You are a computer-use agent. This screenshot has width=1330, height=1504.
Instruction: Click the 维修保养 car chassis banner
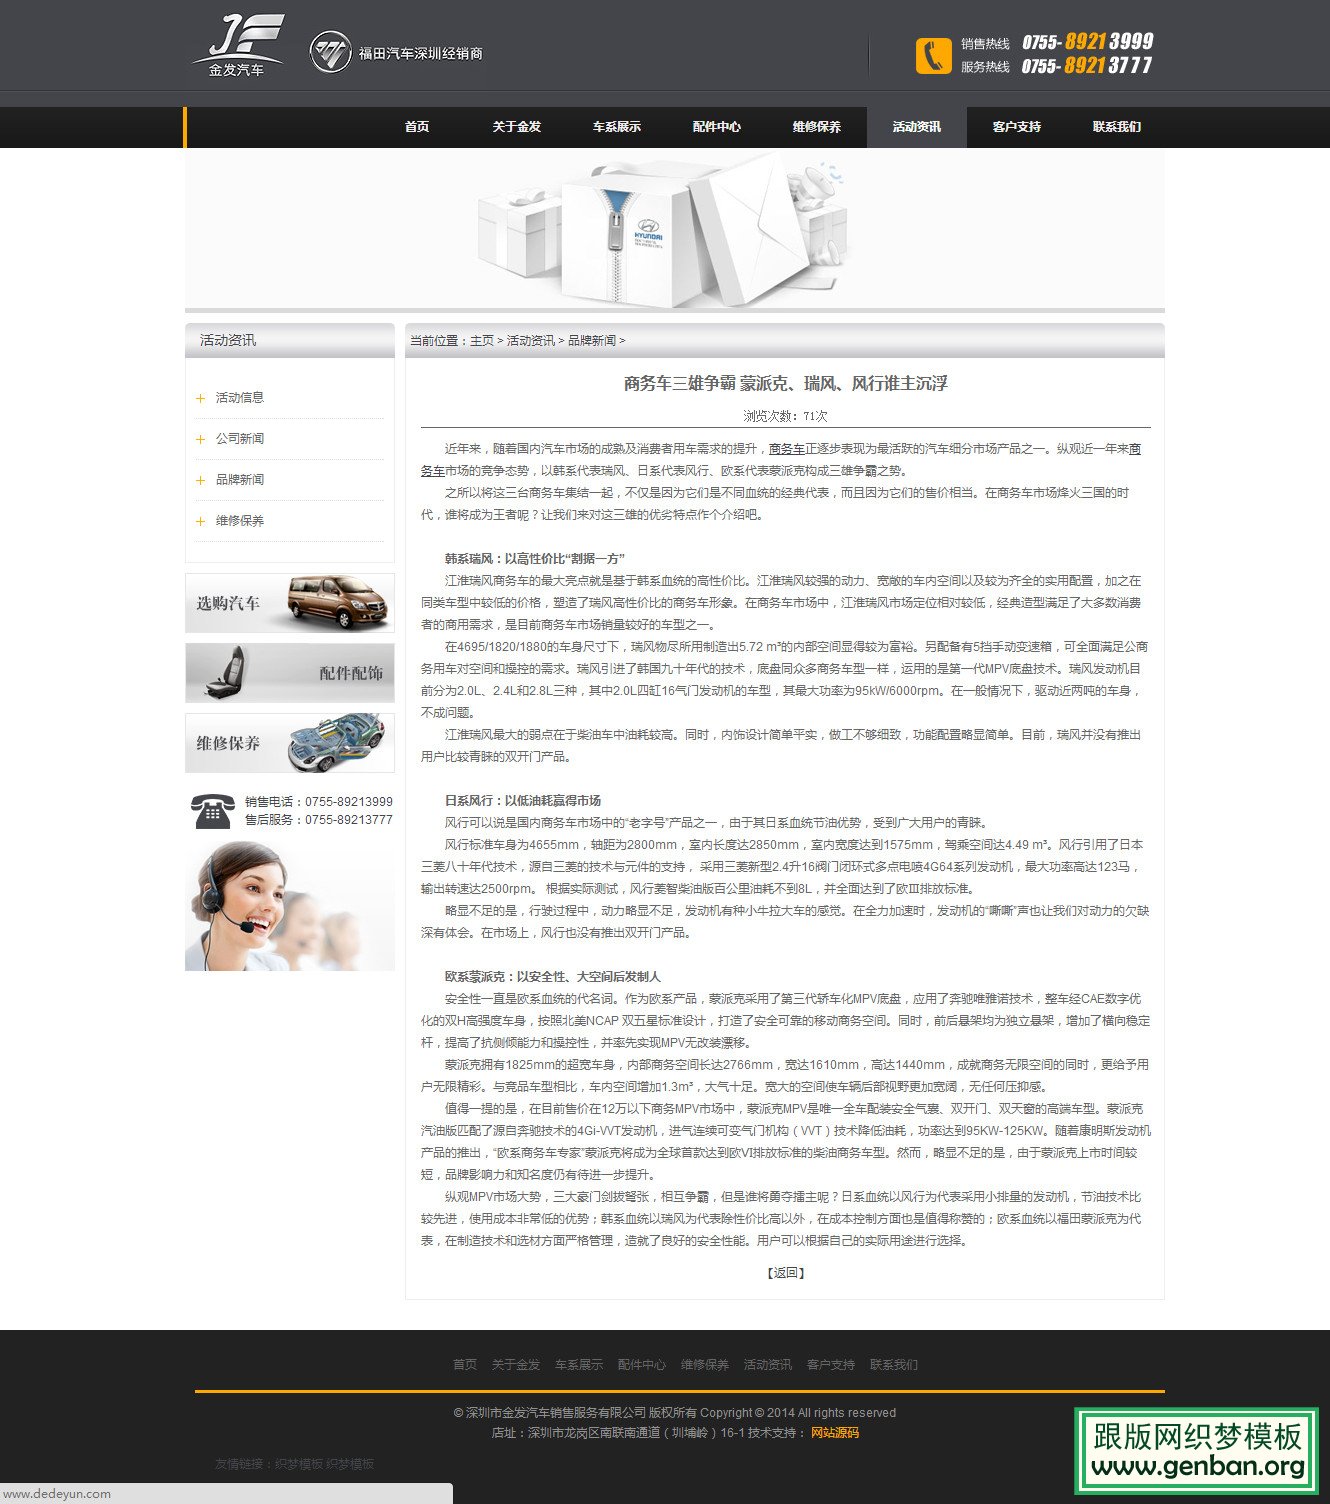point(290,743)
